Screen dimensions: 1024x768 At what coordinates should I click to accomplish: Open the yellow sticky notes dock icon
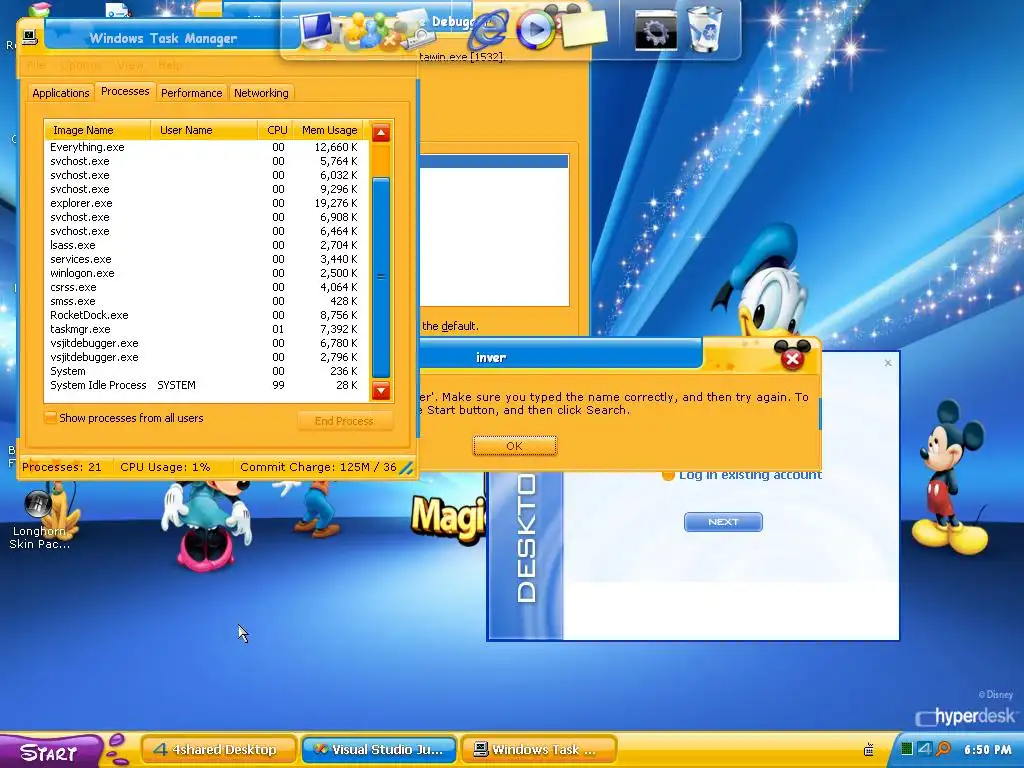[584, 27]
